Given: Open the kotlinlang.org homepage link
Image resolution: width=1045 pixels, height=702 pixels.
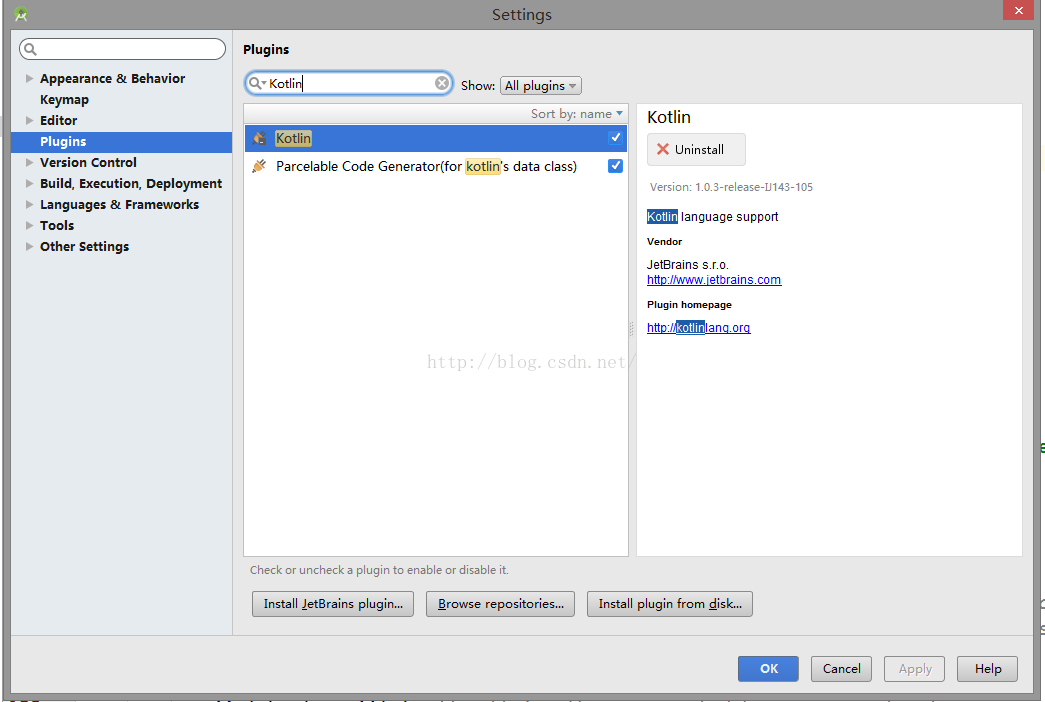Looking at the screenshot, I should pyautogui.click(x=698, y=328).
